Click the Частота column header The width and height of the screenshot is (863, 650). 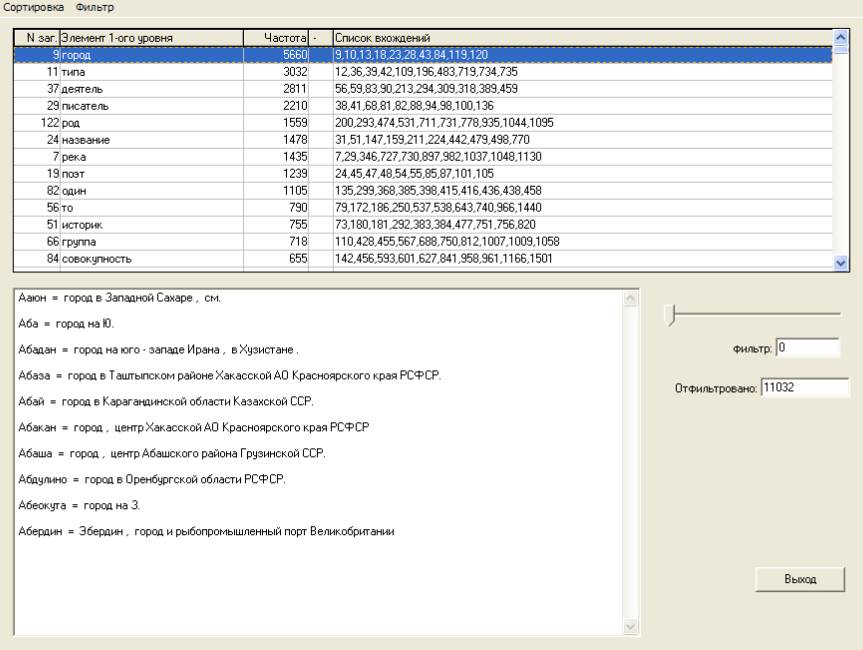[275, 37]
